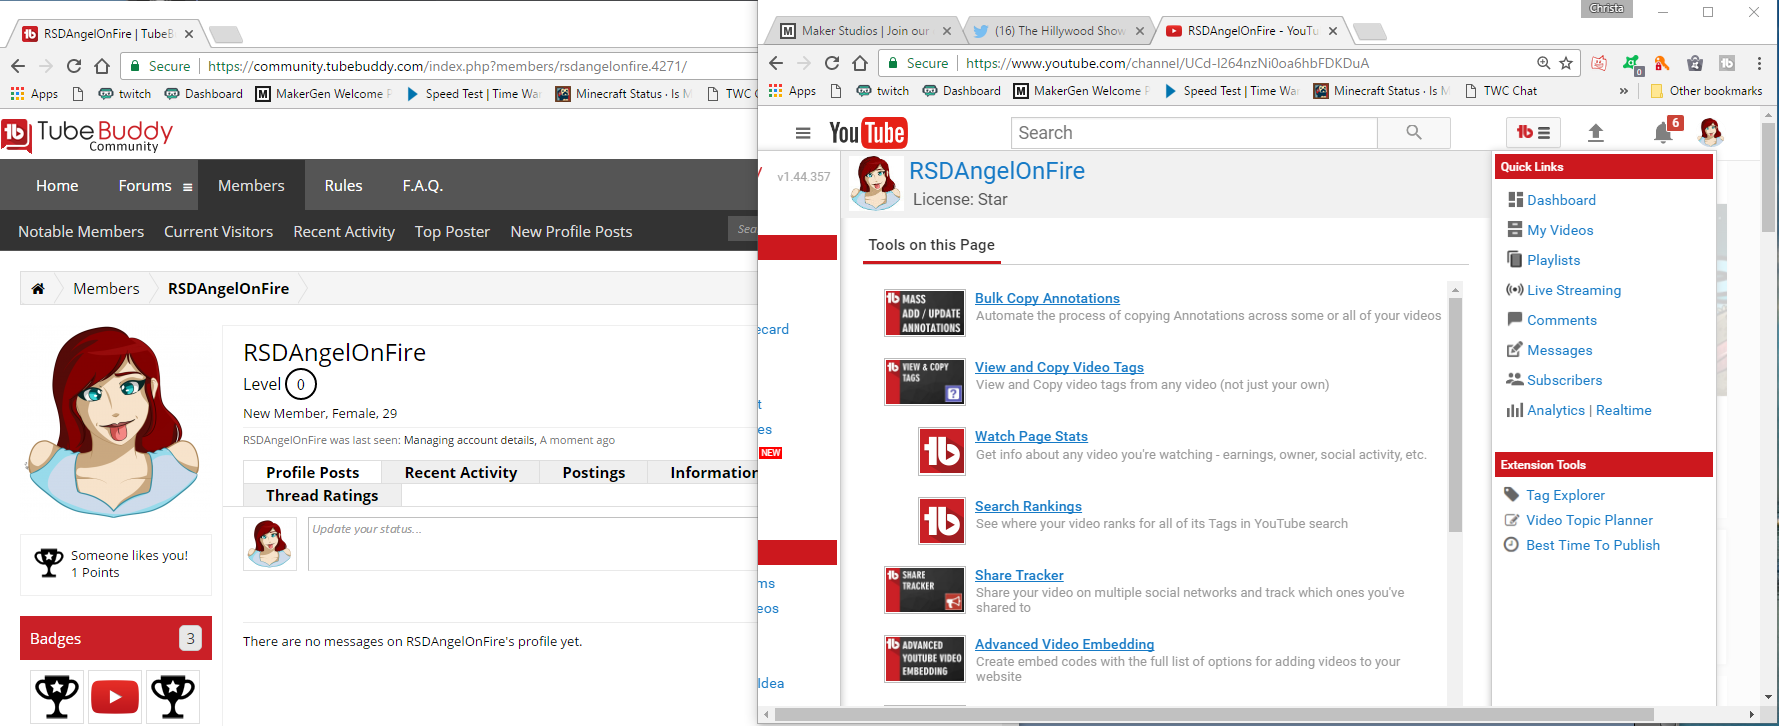This screenshot has height=726, width=1779.
Task: Open the YouTube hamburger guide menu
Action: pyautogui.click(x=802, y=133)
